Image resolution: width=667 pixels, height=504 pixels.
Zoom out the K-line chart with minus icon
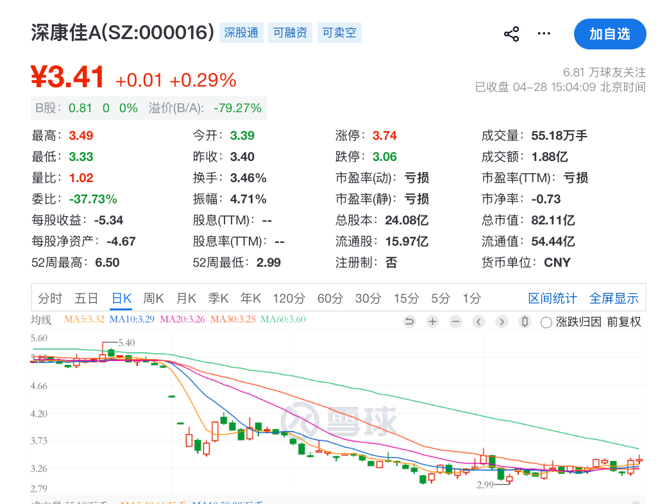tap(455, 322)
